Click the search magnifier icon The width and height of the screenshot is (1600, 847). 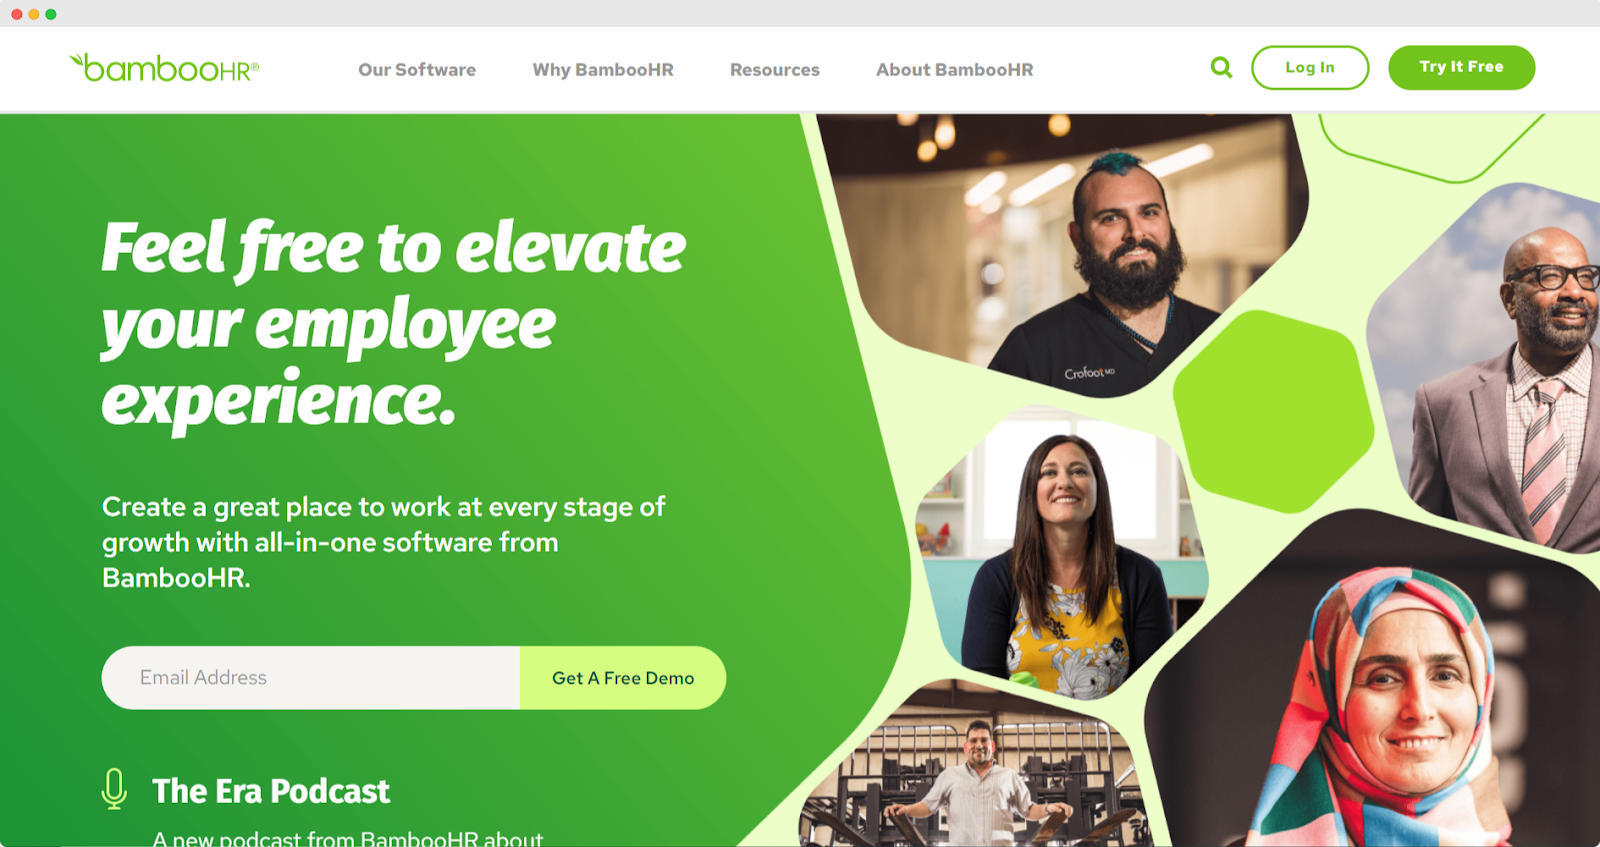pos(1221,67)
